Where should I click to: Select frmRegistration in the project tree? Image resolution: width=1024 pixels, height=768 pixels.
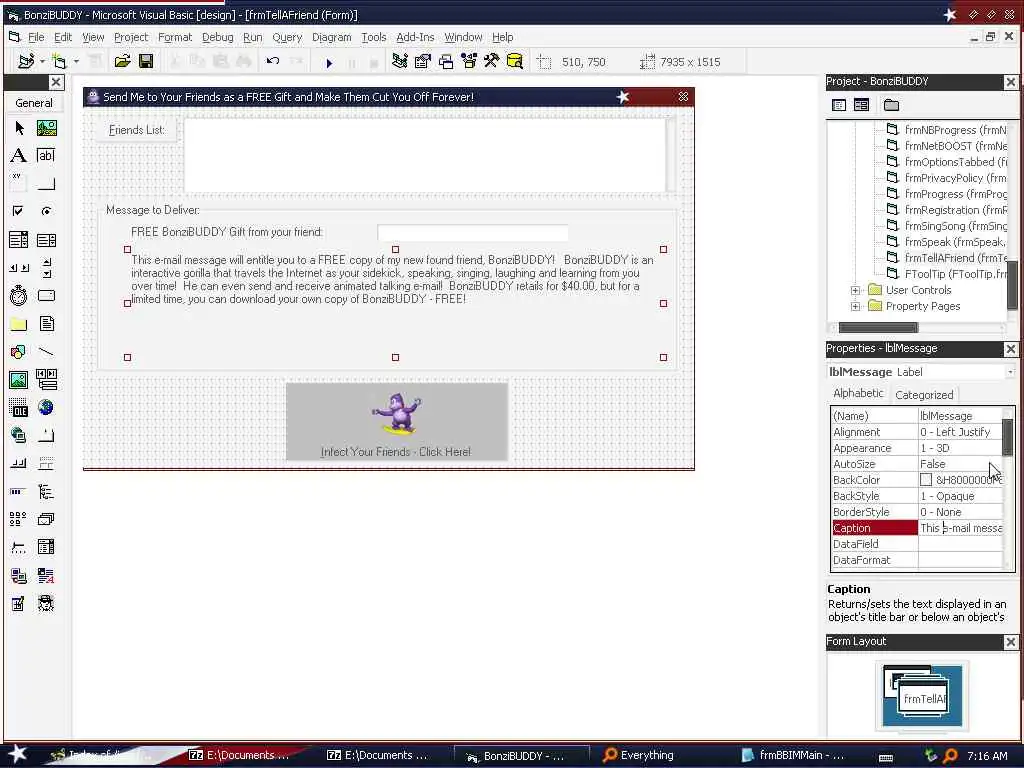pos(946,210)
